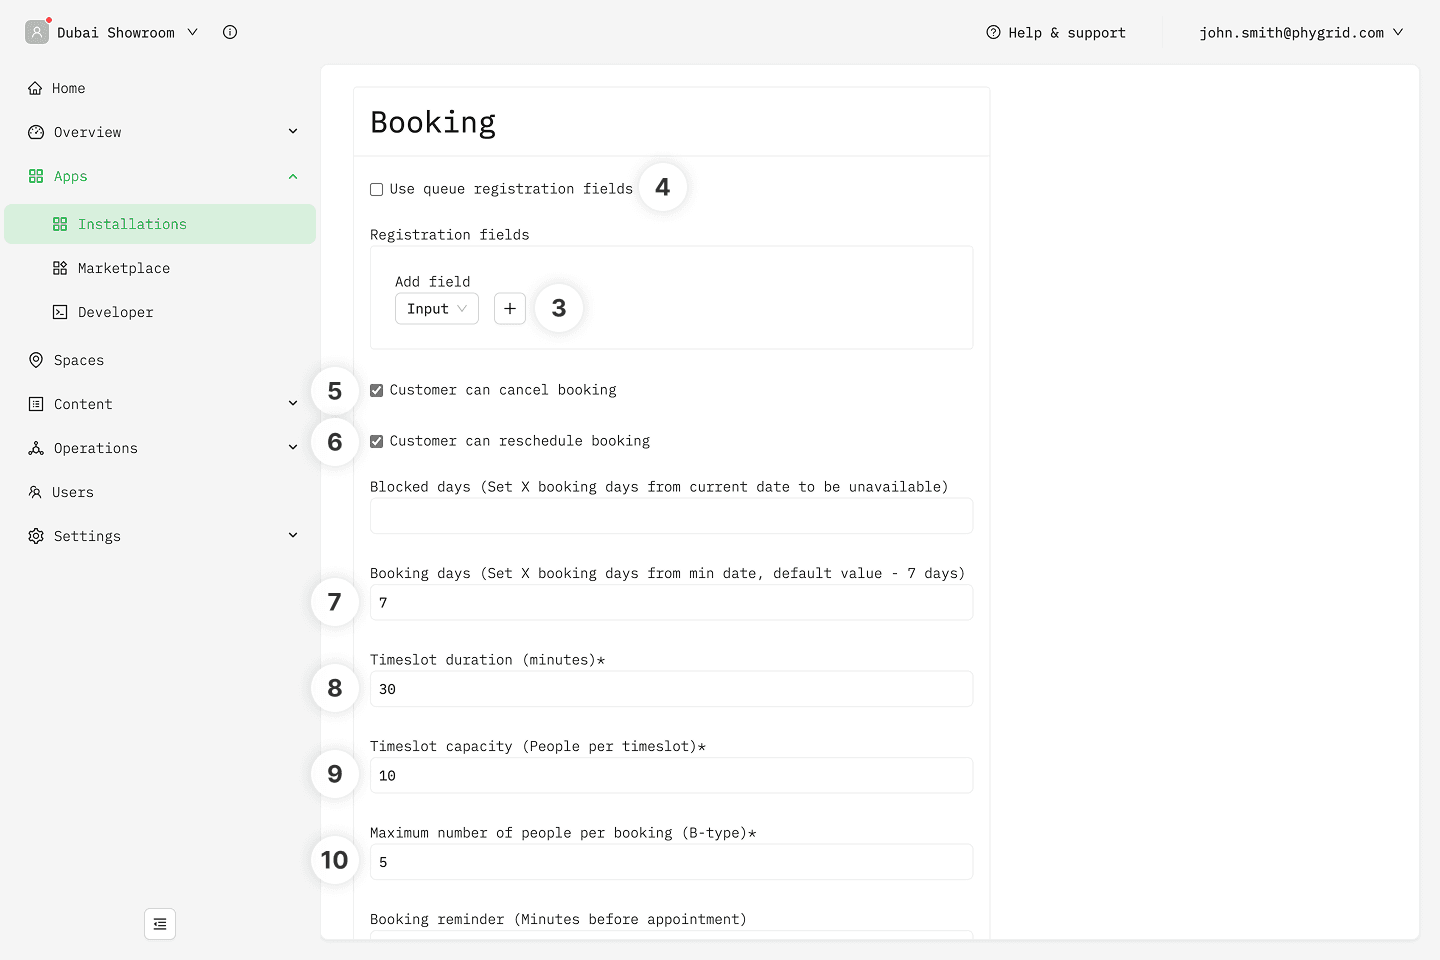This screenshot has width=1440, height=960.
Task: Click the Developer terminal icon
Action: (x=60, y=312)
